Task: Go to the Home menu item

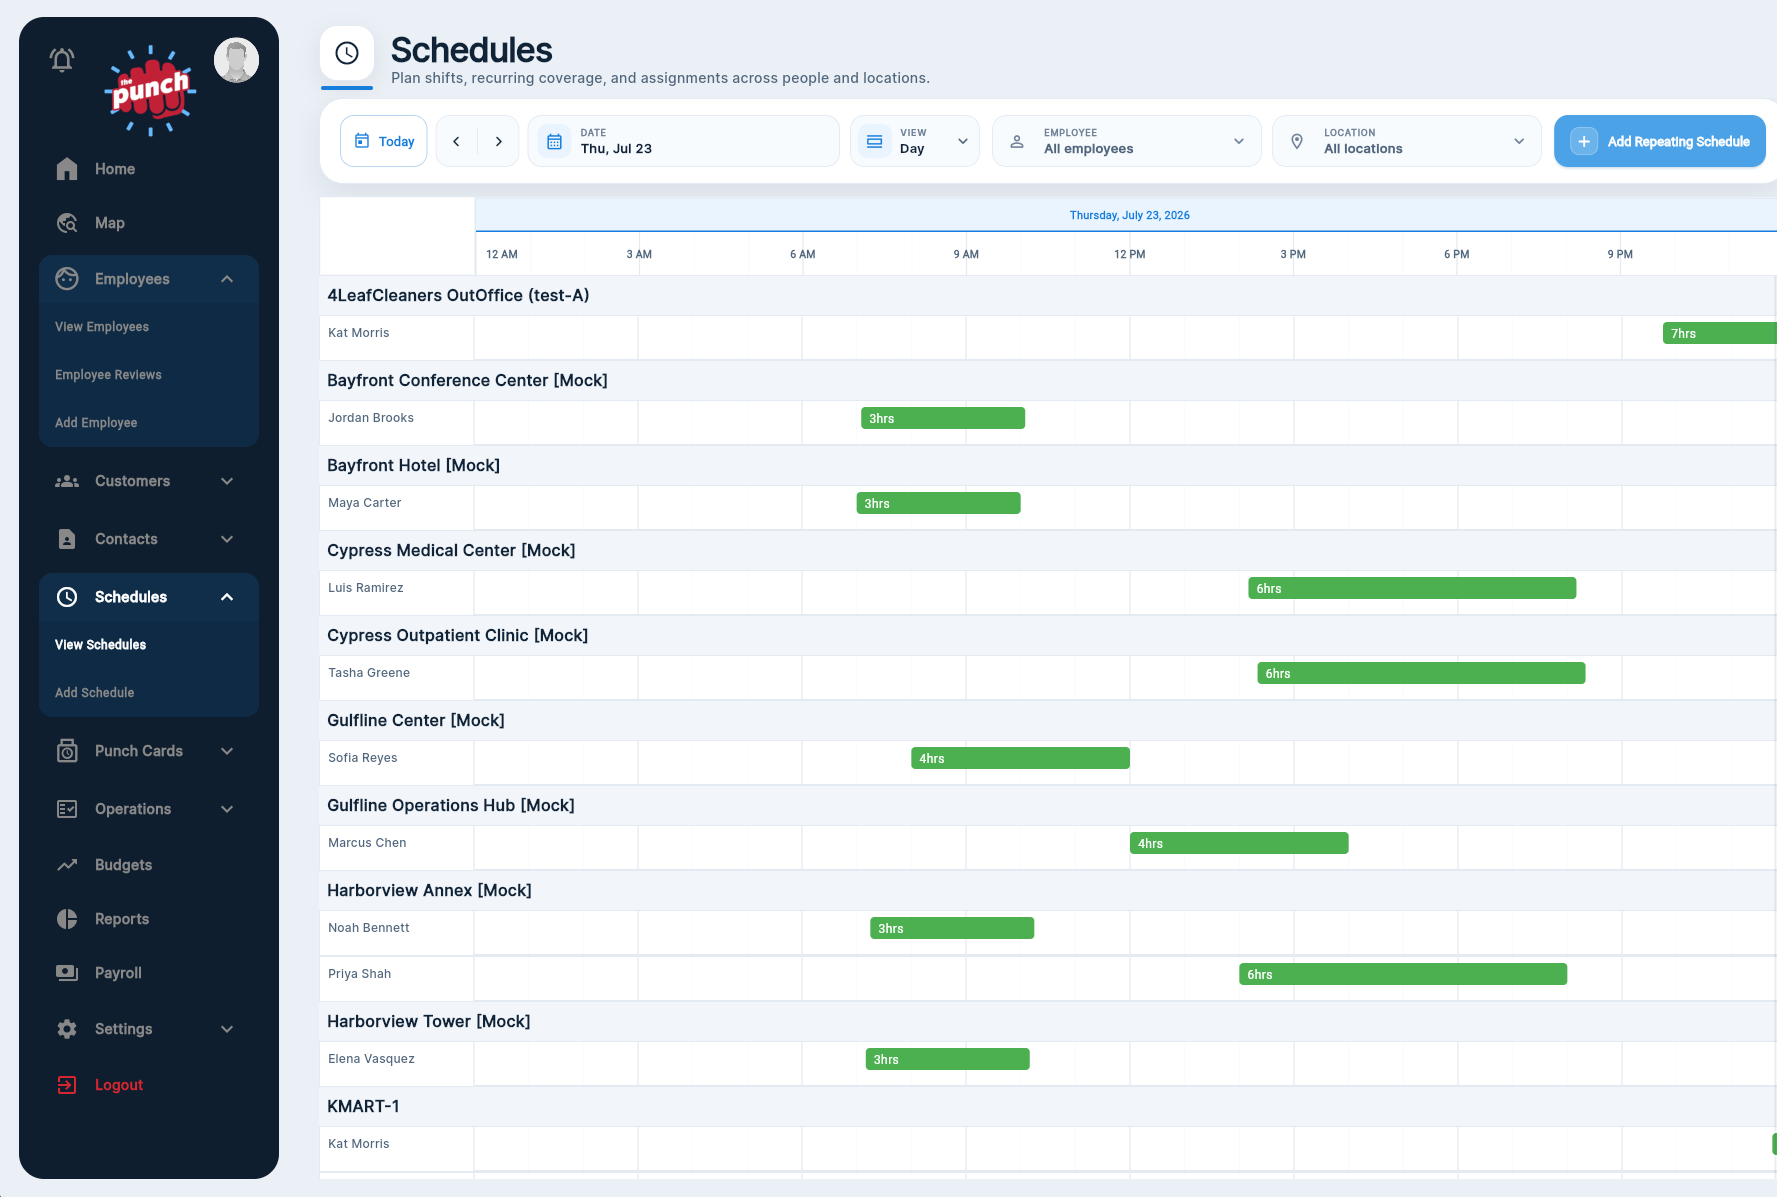Action: 115,169
